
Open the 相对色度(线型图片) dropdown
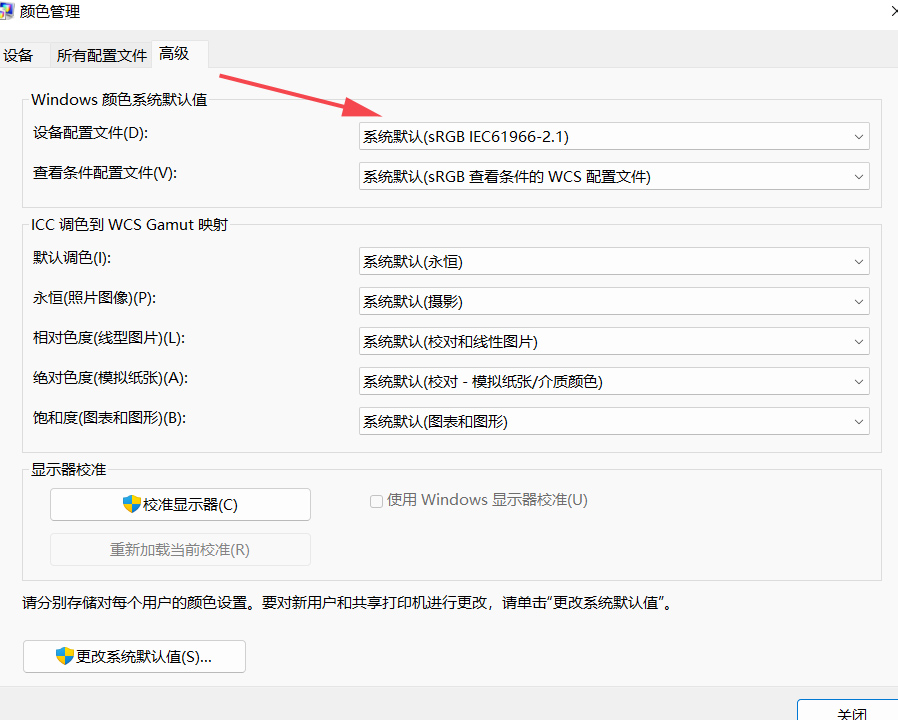coord(613,341)
